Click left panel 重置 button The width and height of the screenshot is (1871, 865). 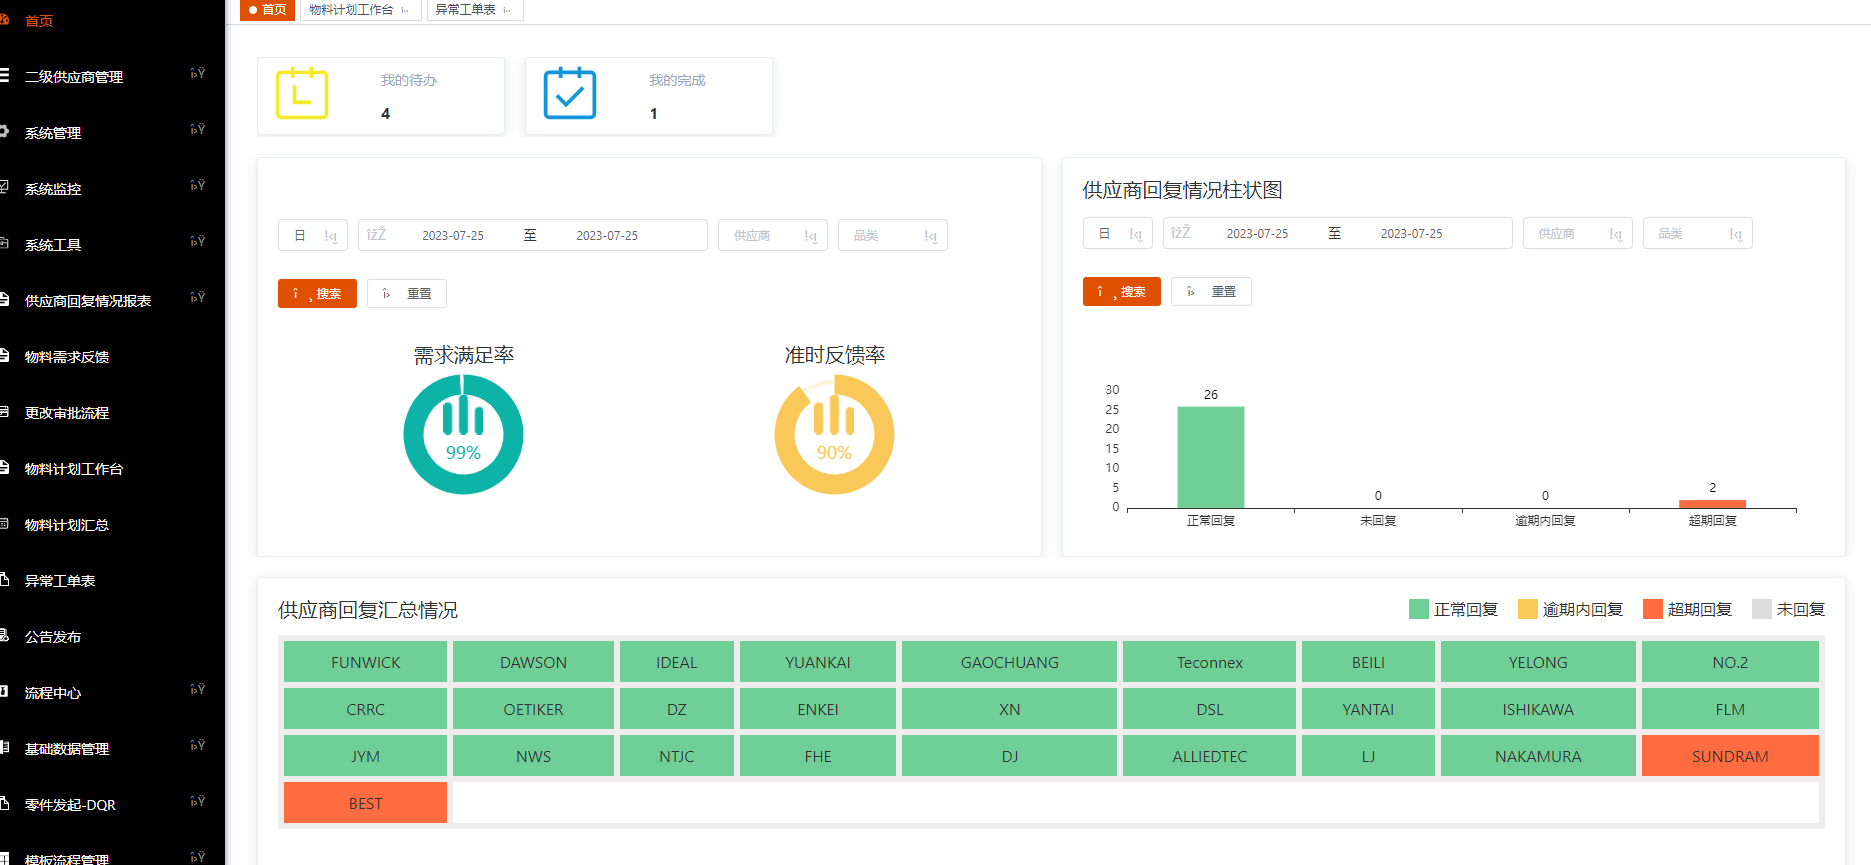point(407,293)
